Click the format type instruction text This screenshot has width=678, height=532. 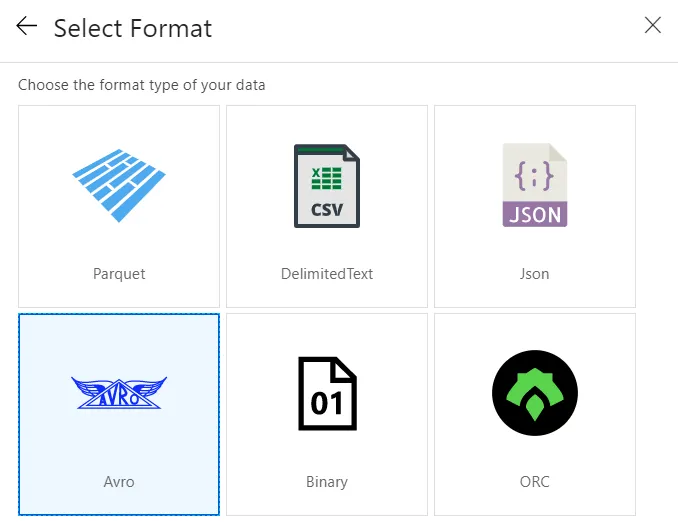click(142, 85)
